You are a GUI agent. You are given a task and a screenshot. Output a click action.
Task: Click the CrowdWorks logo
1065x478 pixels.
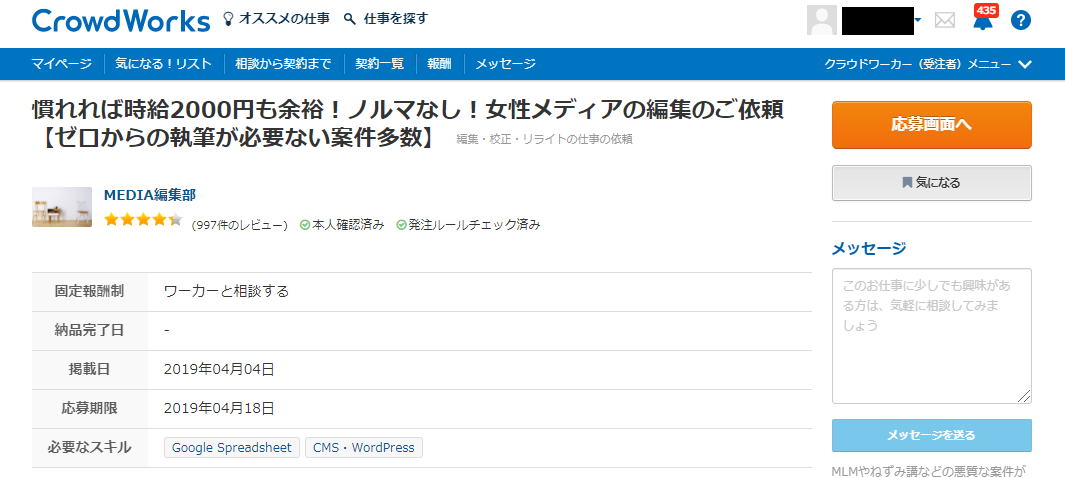[x=121, y=20]
